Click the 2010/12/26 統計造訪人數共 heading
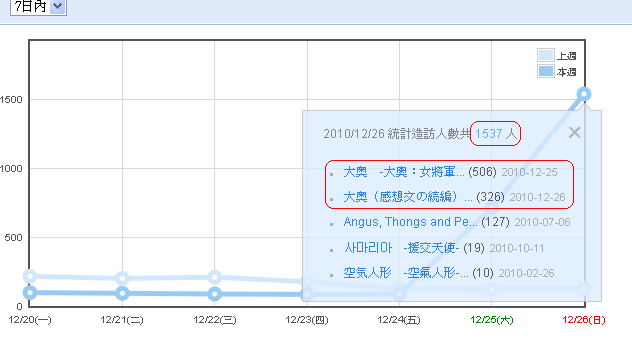 (397, 133)
